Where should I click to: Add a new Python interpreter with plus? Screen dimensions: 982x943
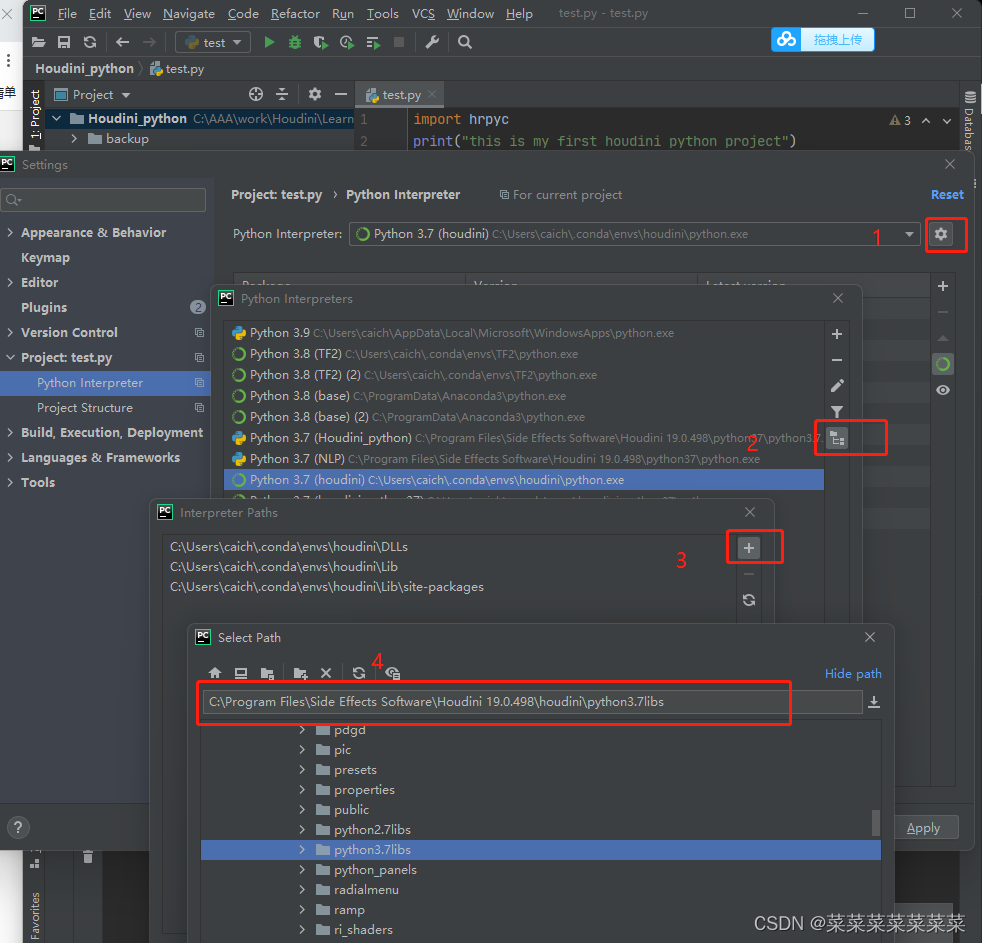[x=837, y=334]
